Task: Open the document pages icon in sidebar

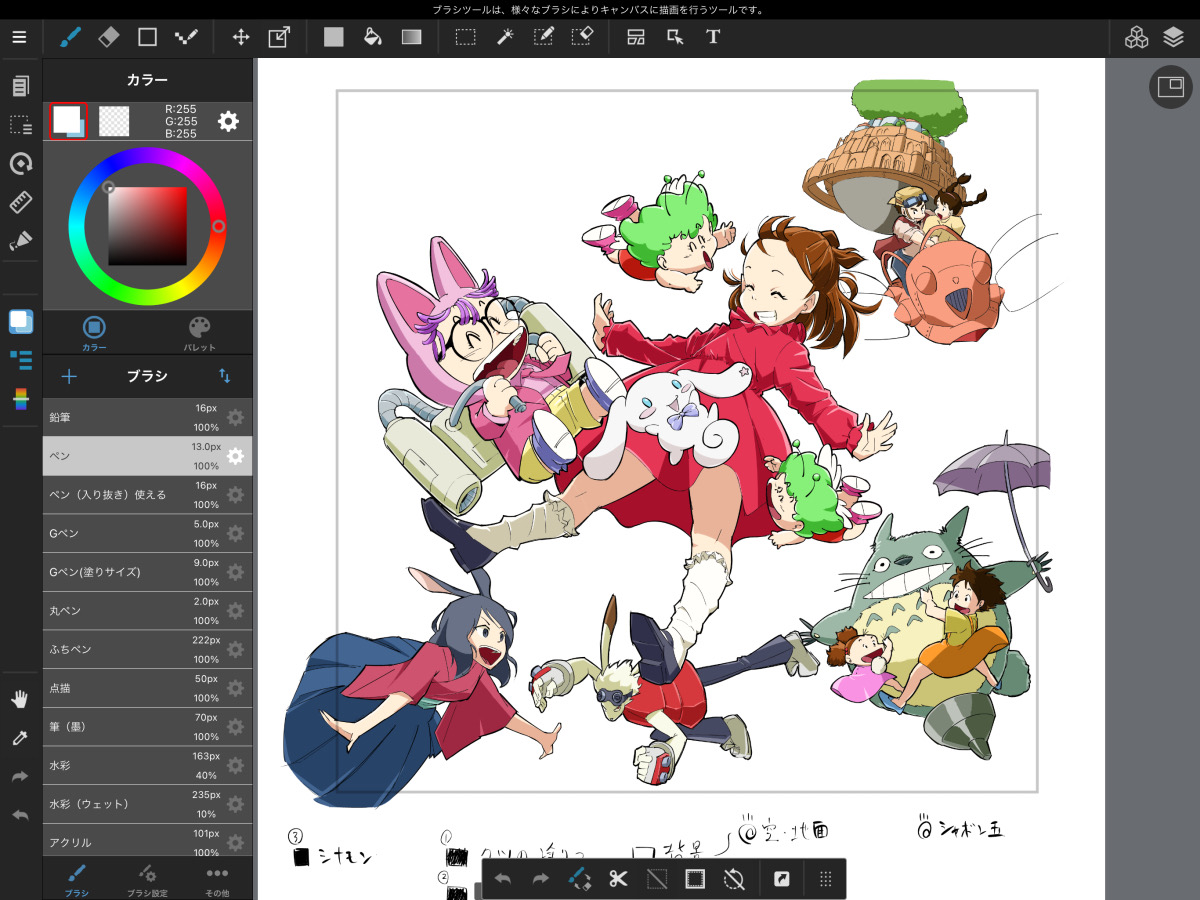Action: (20, 86)
